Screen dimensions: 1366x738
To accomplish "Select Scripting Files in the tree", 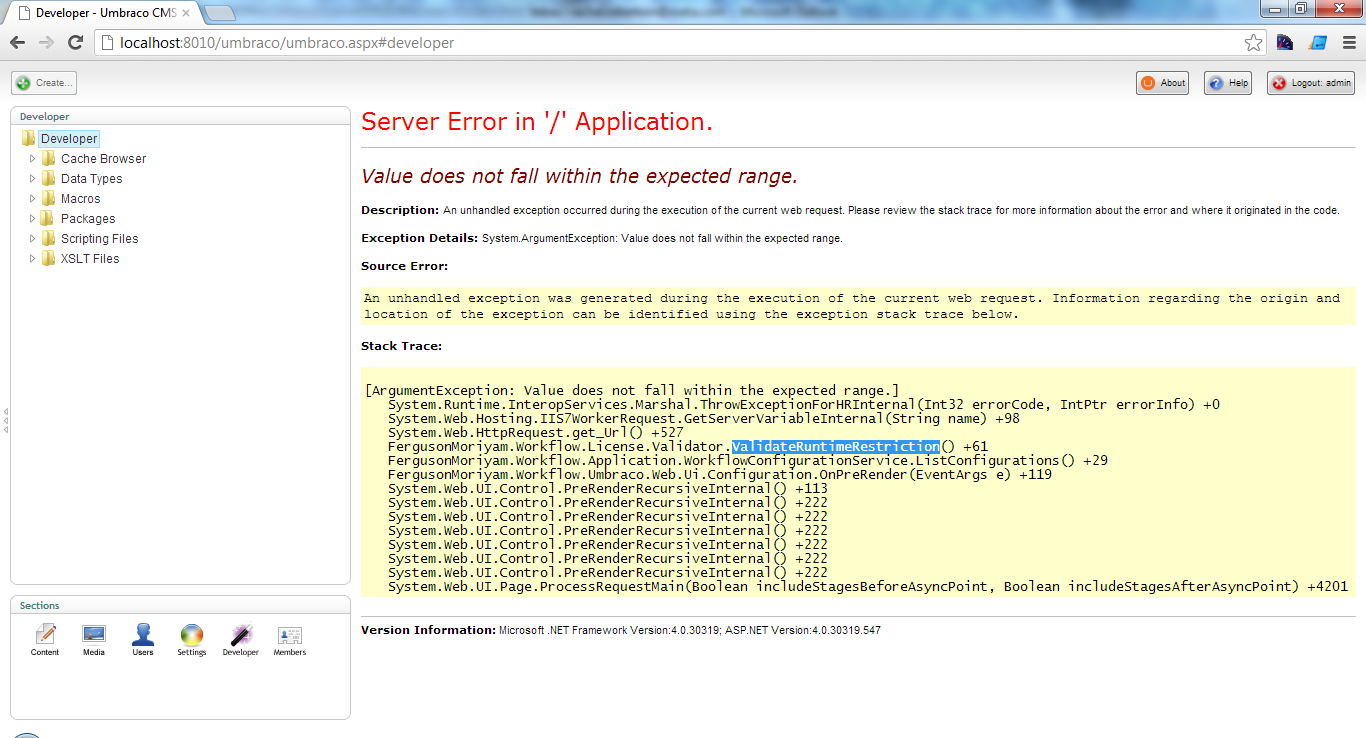I will point(99,239).
